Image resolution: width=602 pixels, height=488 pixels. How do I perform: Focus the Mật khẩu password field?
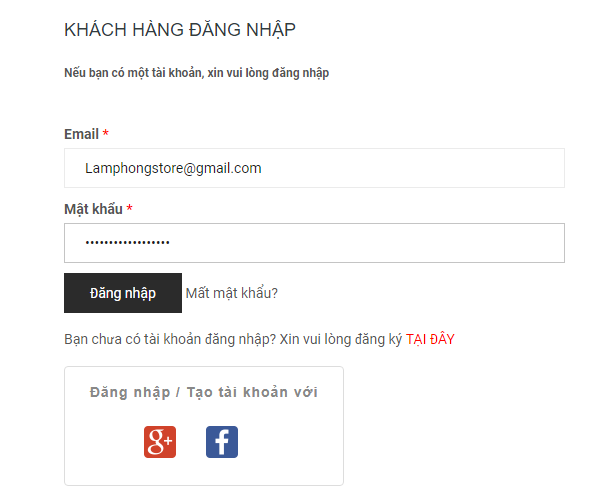click(314, 243)
